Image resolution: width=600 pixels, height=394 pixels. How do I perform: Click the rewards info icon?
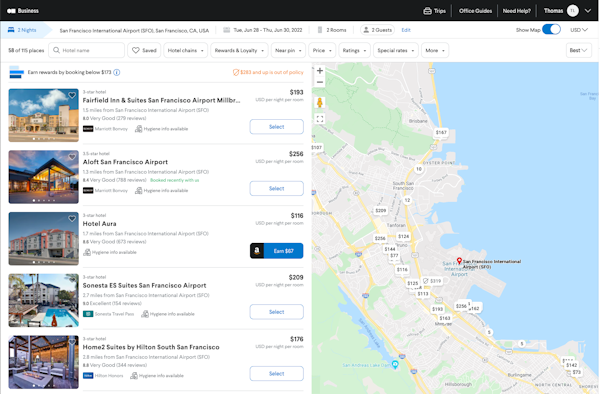[x=117, y=72]
